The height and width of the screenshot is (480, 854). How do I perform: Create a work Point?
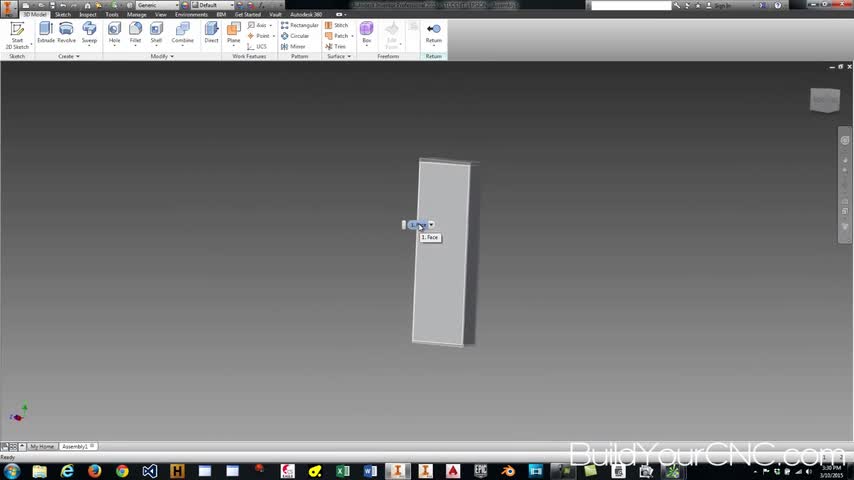(258, 36)
